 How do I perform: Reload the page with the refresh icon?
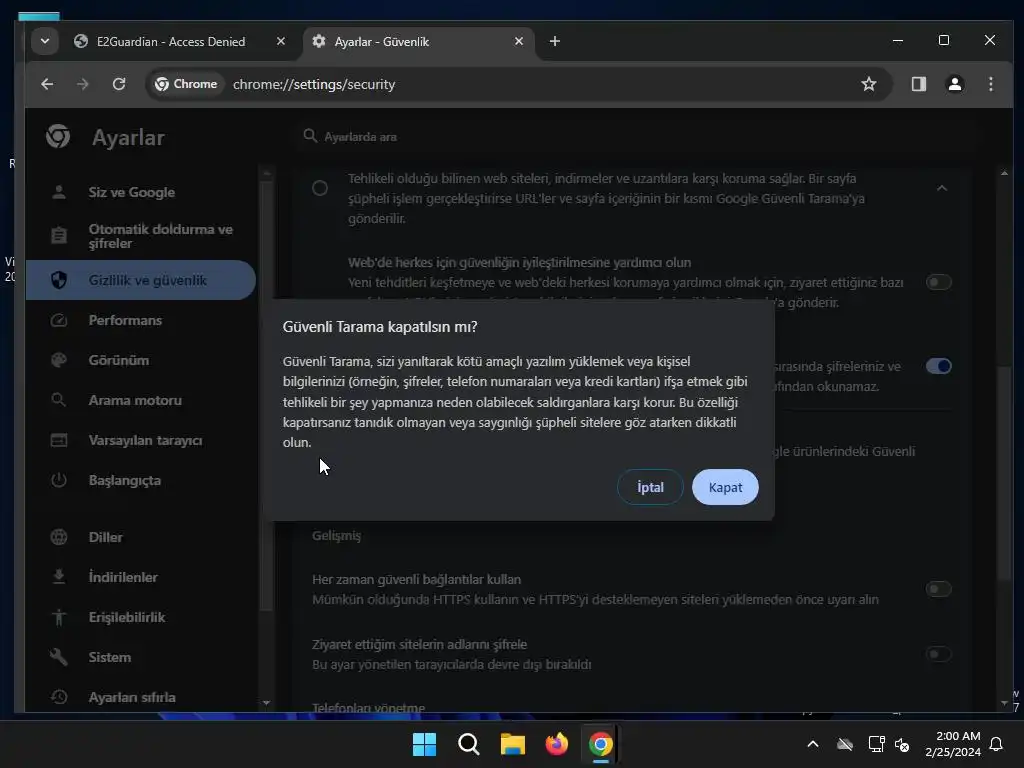(x=119, y=84)
